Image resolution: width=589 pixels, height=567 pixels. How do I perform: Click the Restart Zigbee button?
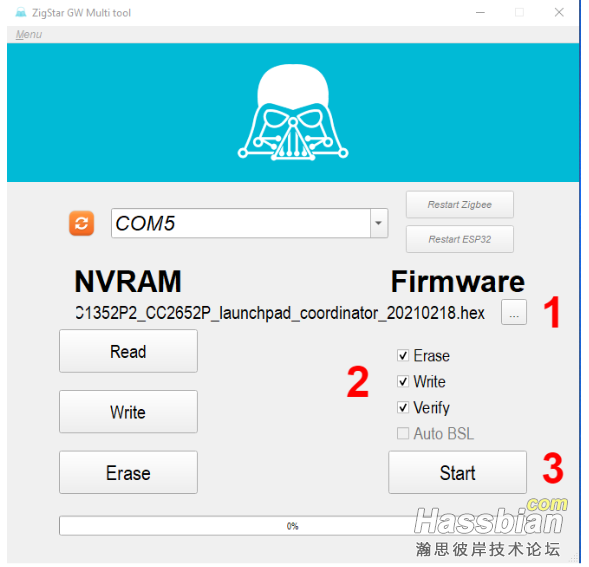(x=459, y=205)
